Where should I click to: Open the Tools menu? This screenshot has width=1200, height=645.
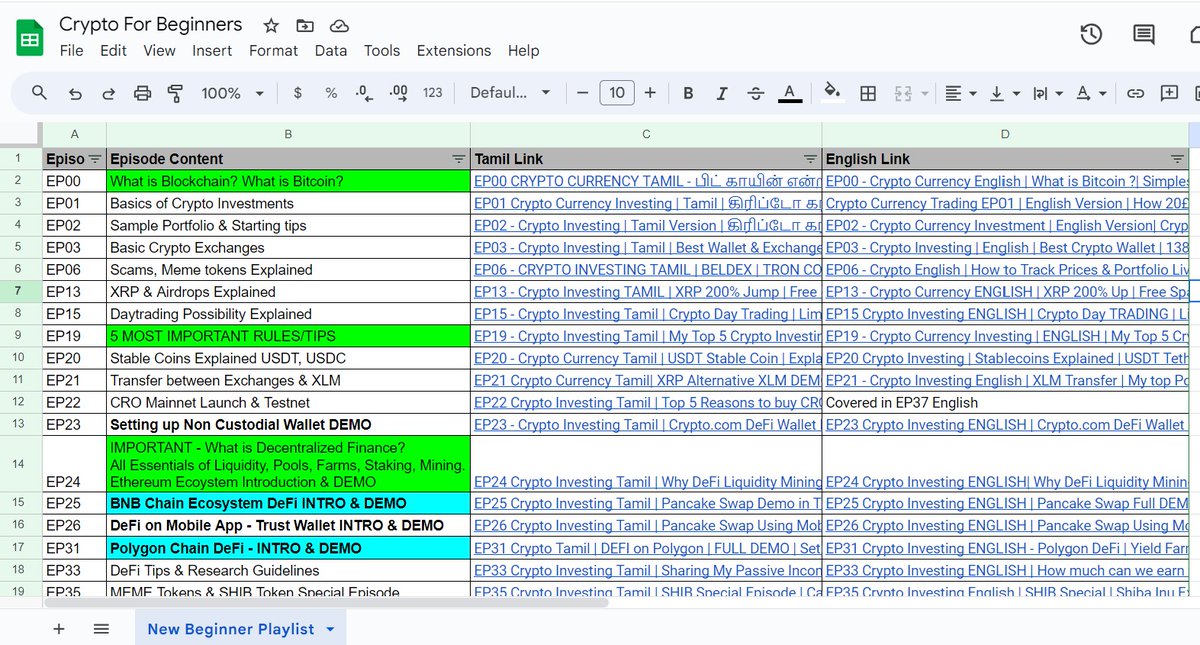tap(382, 51)
